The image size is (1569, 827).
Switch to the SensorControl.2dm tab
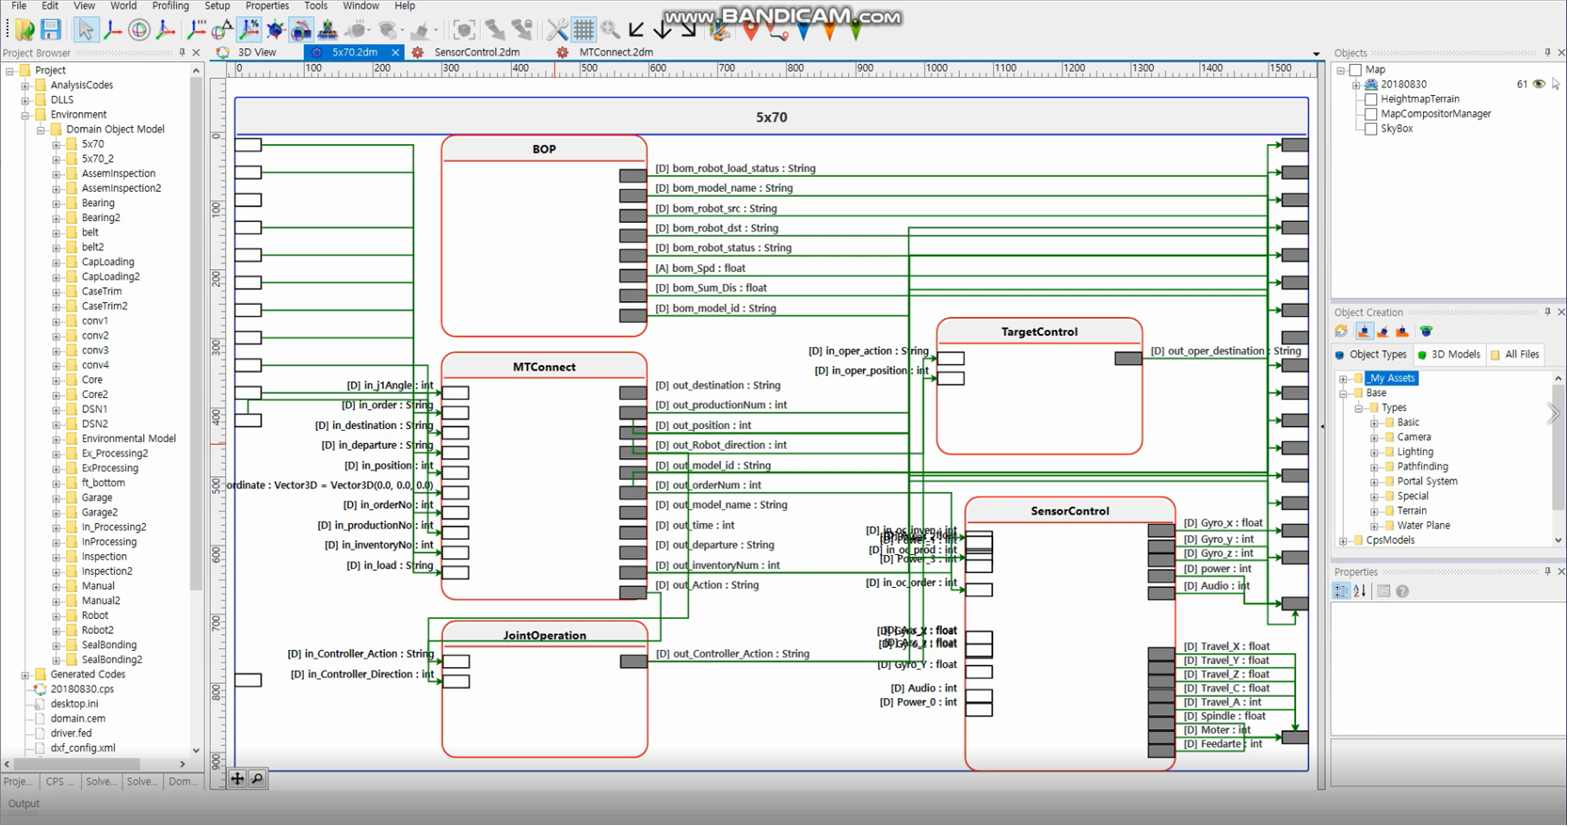[476, 52]
